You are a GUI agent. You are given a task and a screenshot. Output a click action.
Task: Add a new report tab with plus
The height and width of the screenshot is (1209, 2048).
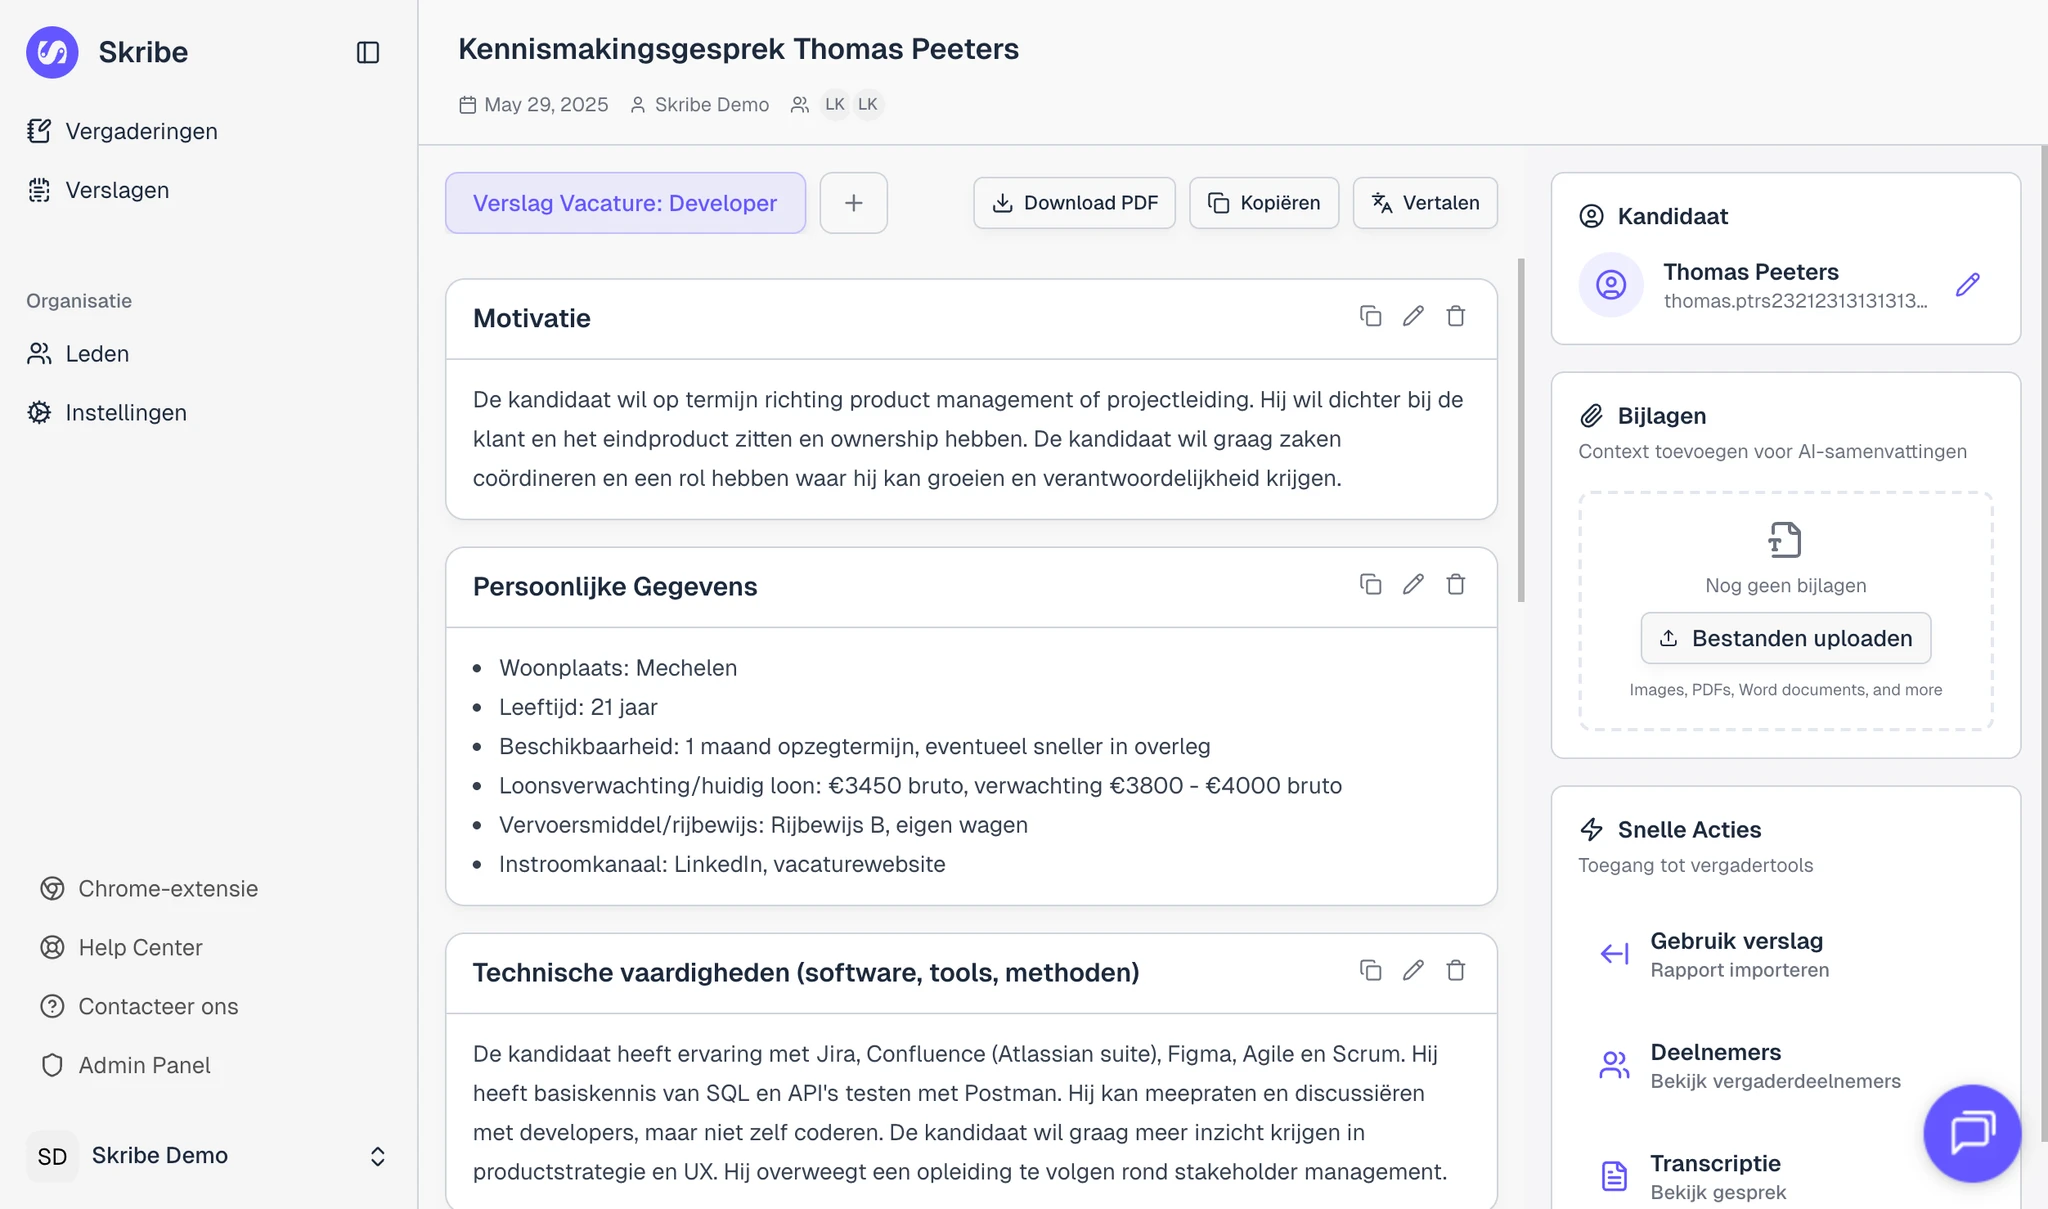pos(853,203)
